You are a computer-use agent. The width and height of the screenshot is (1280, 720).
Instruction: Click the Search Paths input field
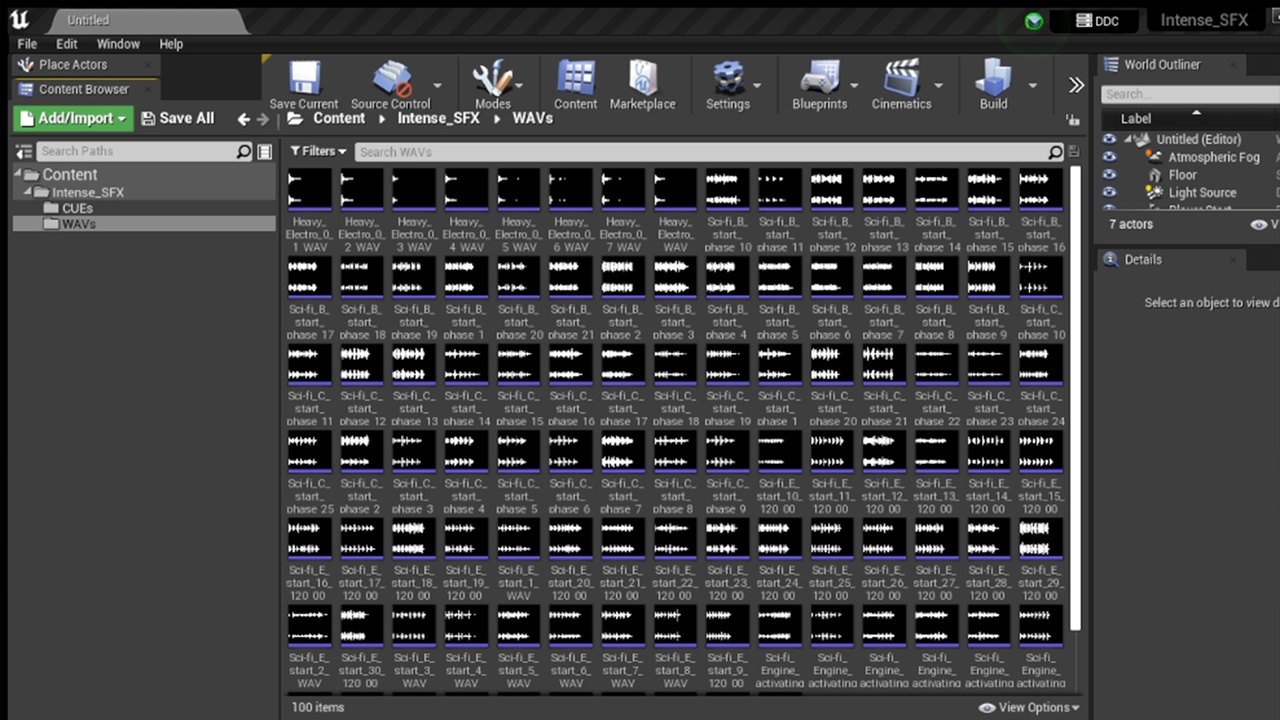coord(135,151)
